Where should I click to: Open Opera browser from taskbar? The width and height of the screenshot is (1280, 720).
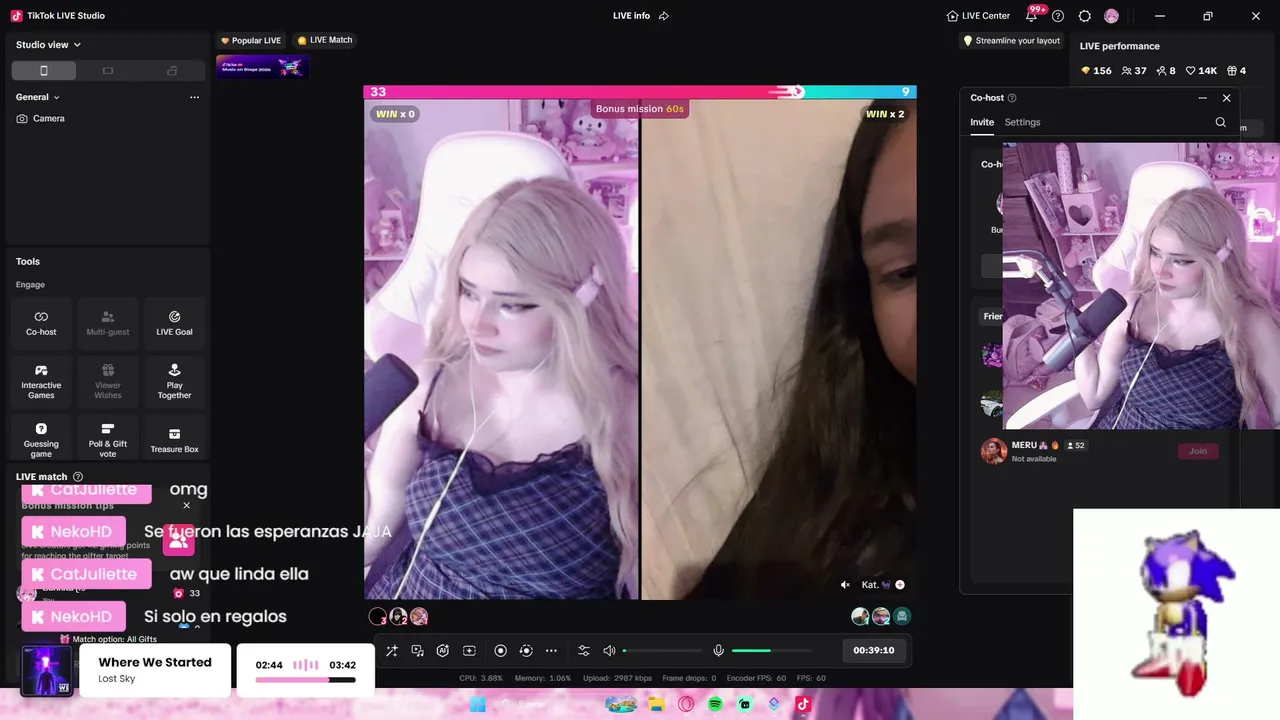coord(686,704)
